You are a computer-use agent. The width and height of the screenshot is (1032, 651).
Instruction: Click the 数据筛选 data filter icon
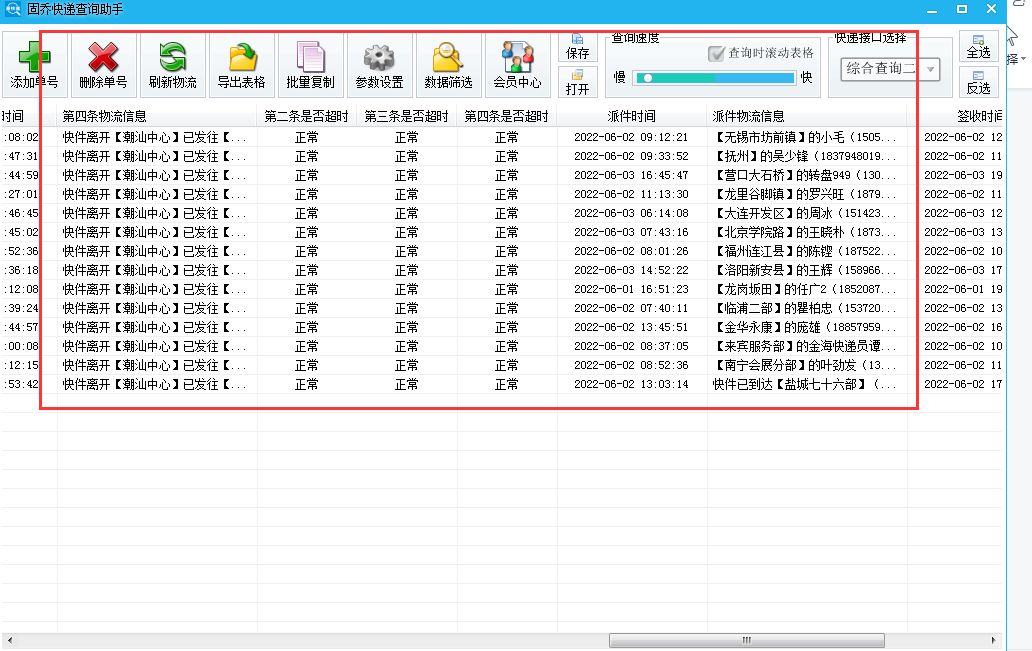coord(447,63)
